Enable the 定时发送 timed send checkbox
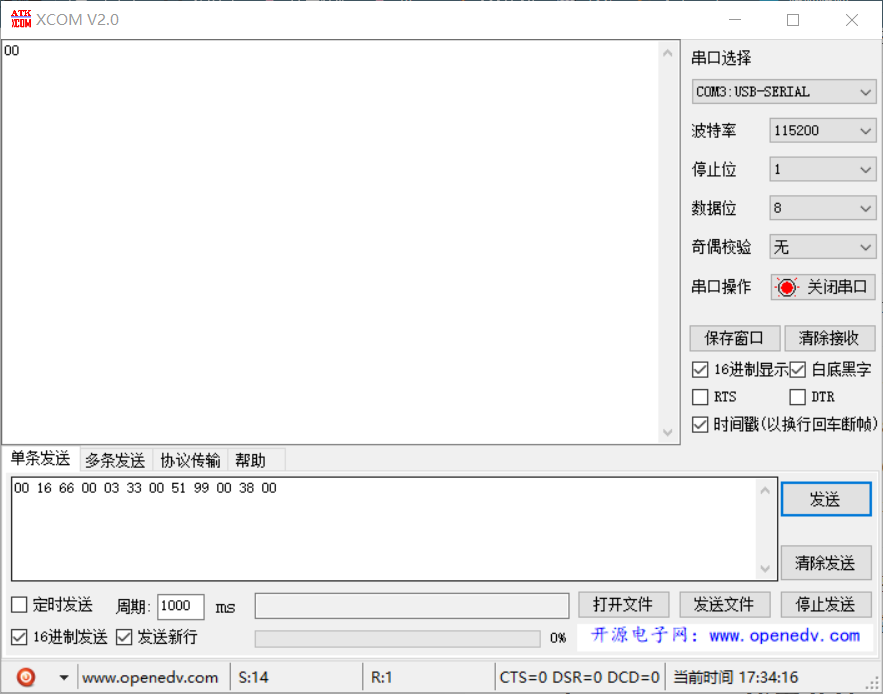Image resolution: width=883 pixels, height=694 pixels. 19,605
